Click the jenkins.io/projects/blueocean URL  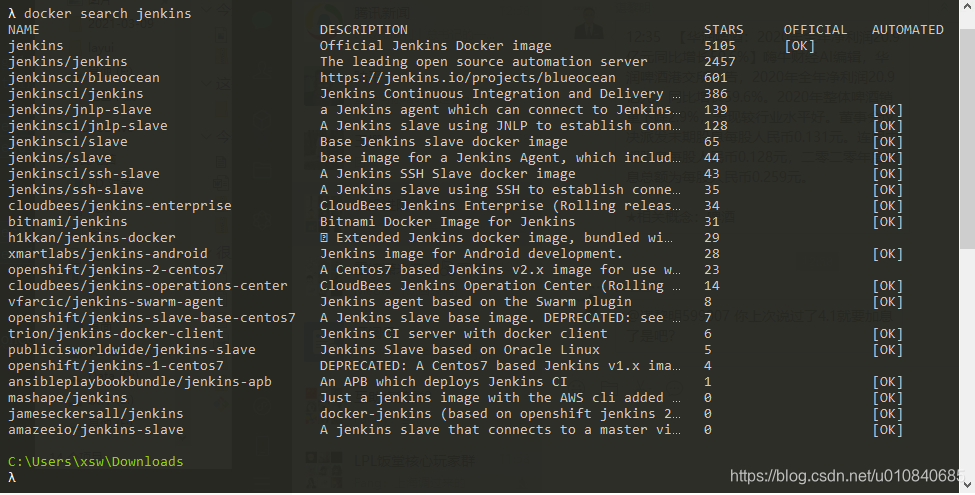[468, 78]
